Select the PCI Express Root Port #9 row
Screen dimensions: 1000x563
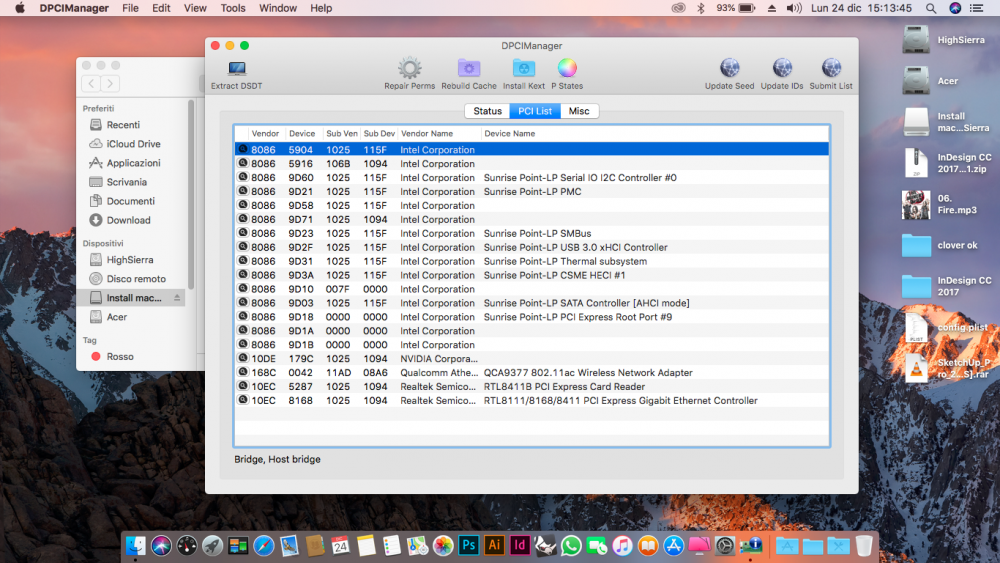(532, 317)
